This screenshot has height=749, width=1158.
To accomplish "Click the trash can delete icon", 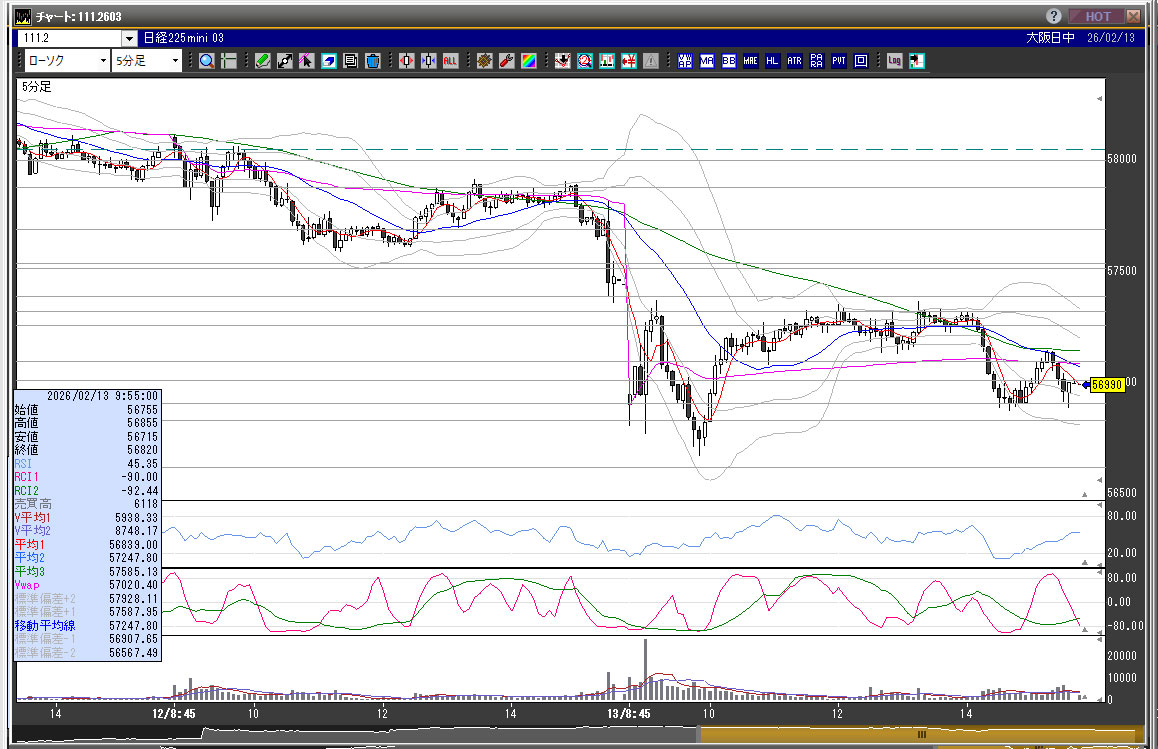I will (x=372, y=61).
